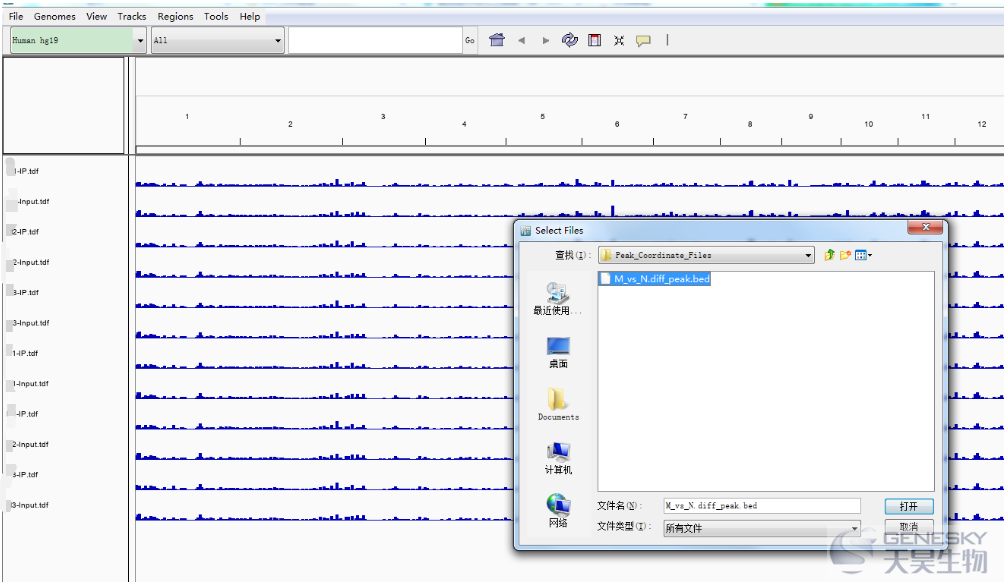1008x582 pixels.
Task: Close the Select Files dialog
Action: [926, 227]
